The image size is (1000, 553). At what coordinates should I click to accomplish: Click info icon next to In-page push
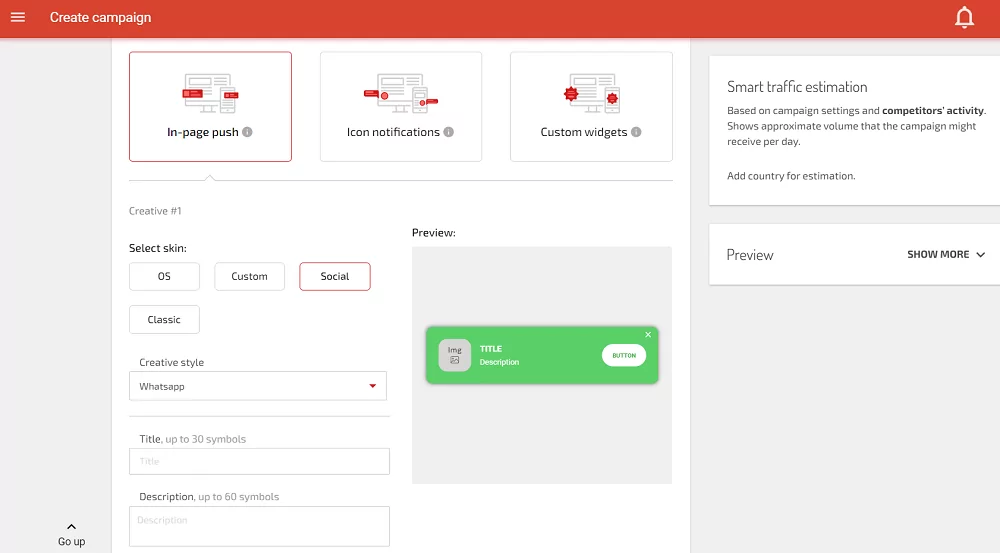click(x=247, y=132)
